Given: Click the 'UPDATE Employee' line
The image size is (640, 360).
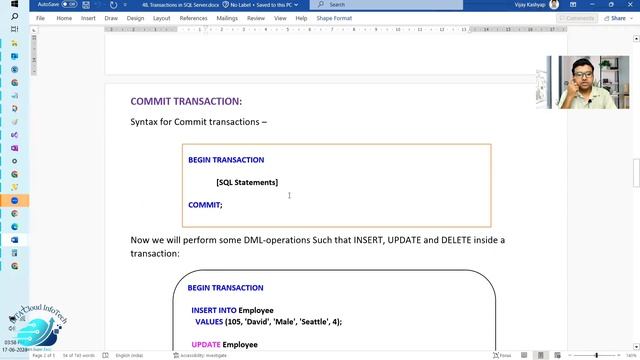Looking at the screenshot, I should coord(224,344).
